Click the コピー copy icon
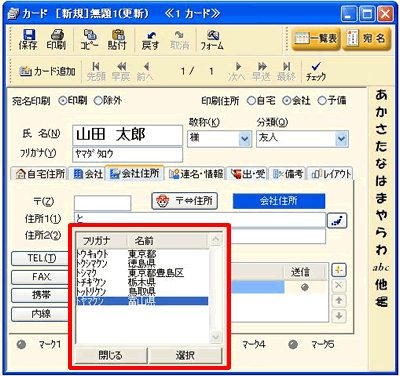The image size is (400, 376). (x=89, y=39)
